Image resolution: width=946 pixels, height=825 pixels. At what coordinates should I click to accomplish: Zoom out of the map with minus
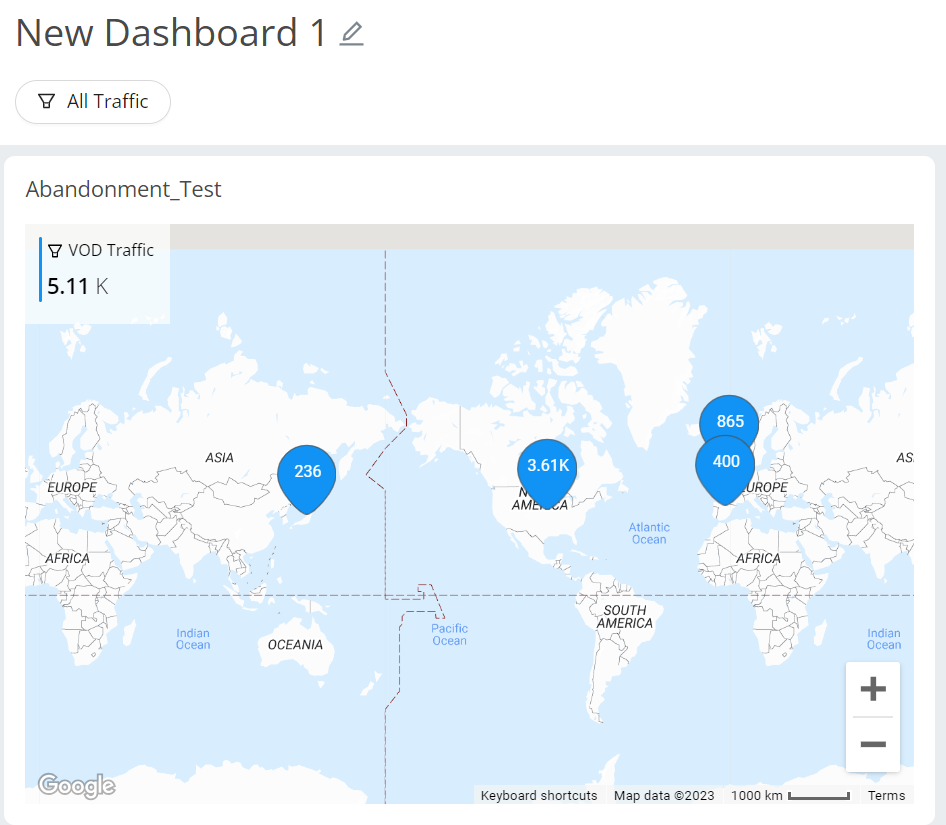pos(873,745)
